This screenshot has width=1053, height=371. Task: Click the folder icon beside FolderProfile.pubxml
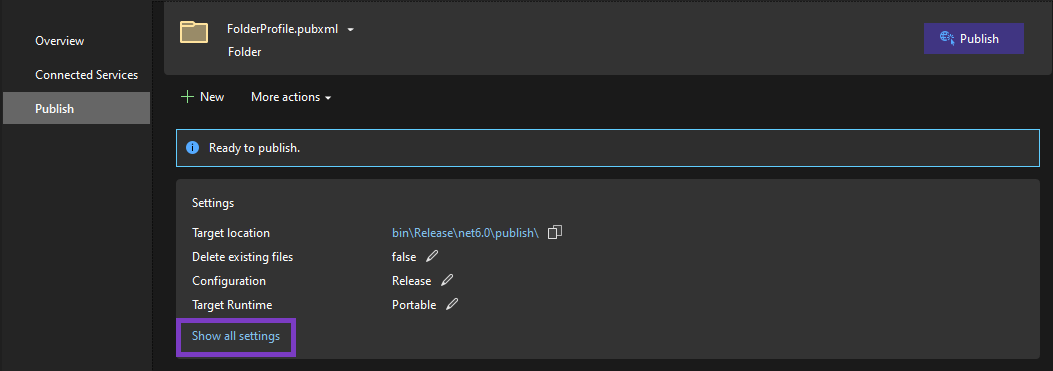[x=193, y=32]
